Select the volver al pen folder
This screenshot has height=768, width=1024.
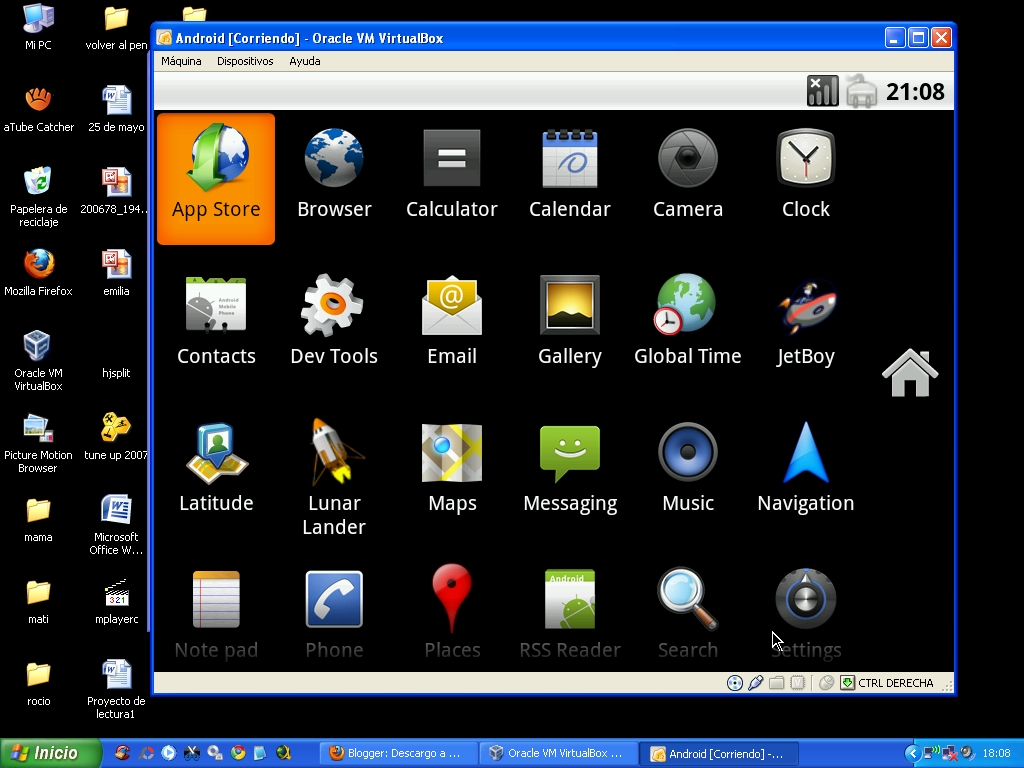116,27
